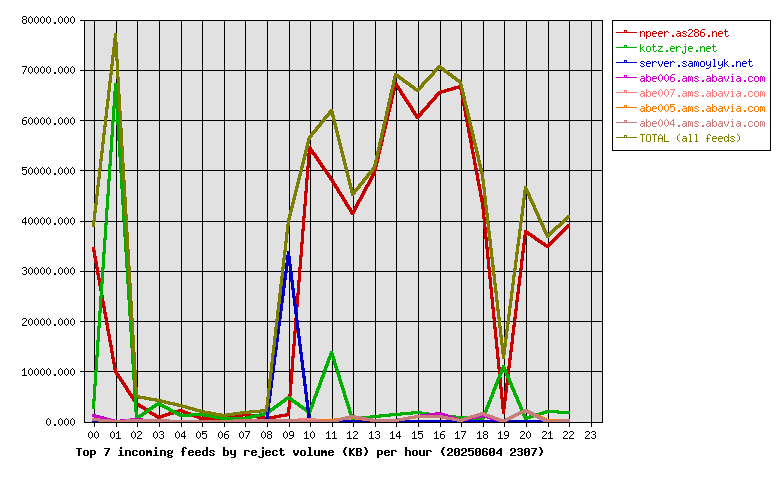The width and height of the screenshot is (780, 480).
Task: Click hour 19 on the x-axis
Action: coord(504,435)
